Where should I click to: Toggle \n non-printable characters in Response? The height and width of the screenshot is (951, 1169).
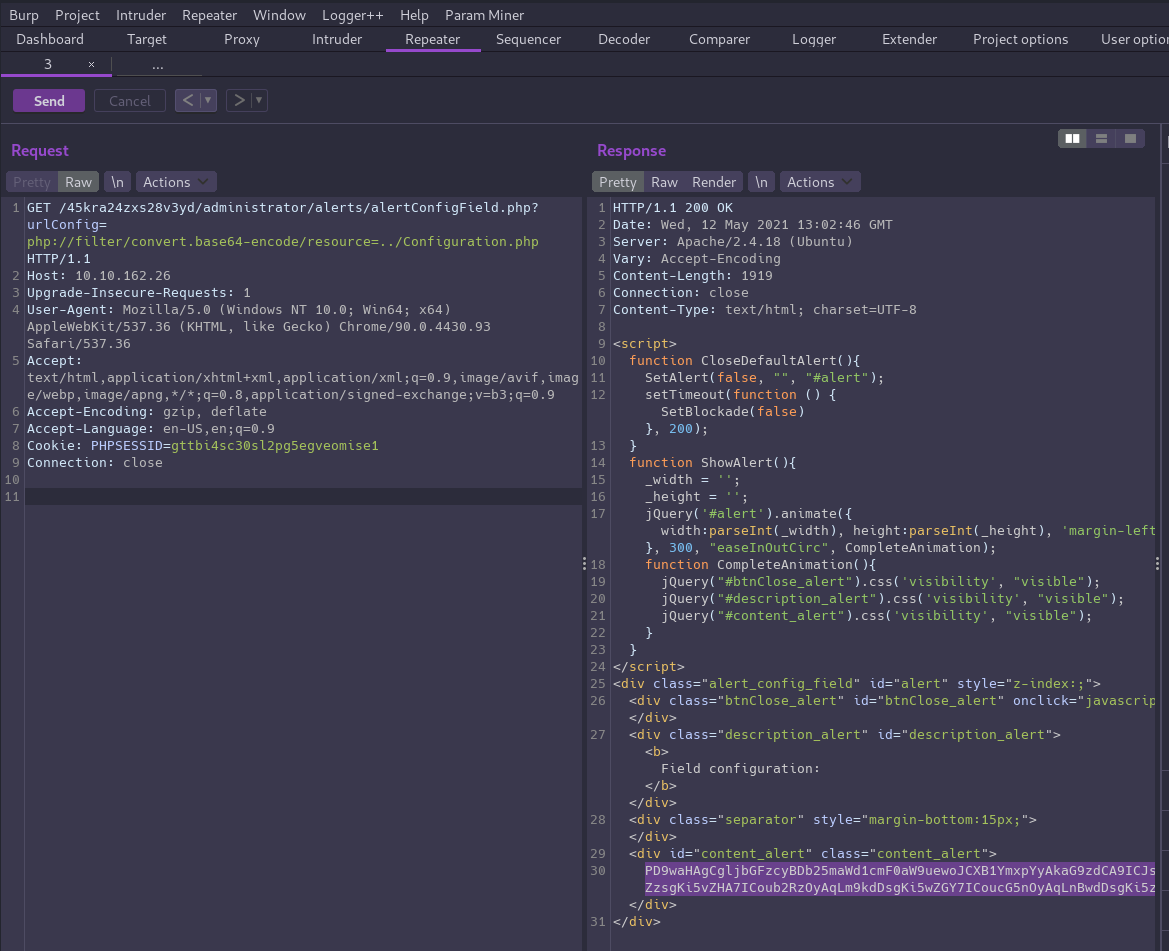pos(761,182)
